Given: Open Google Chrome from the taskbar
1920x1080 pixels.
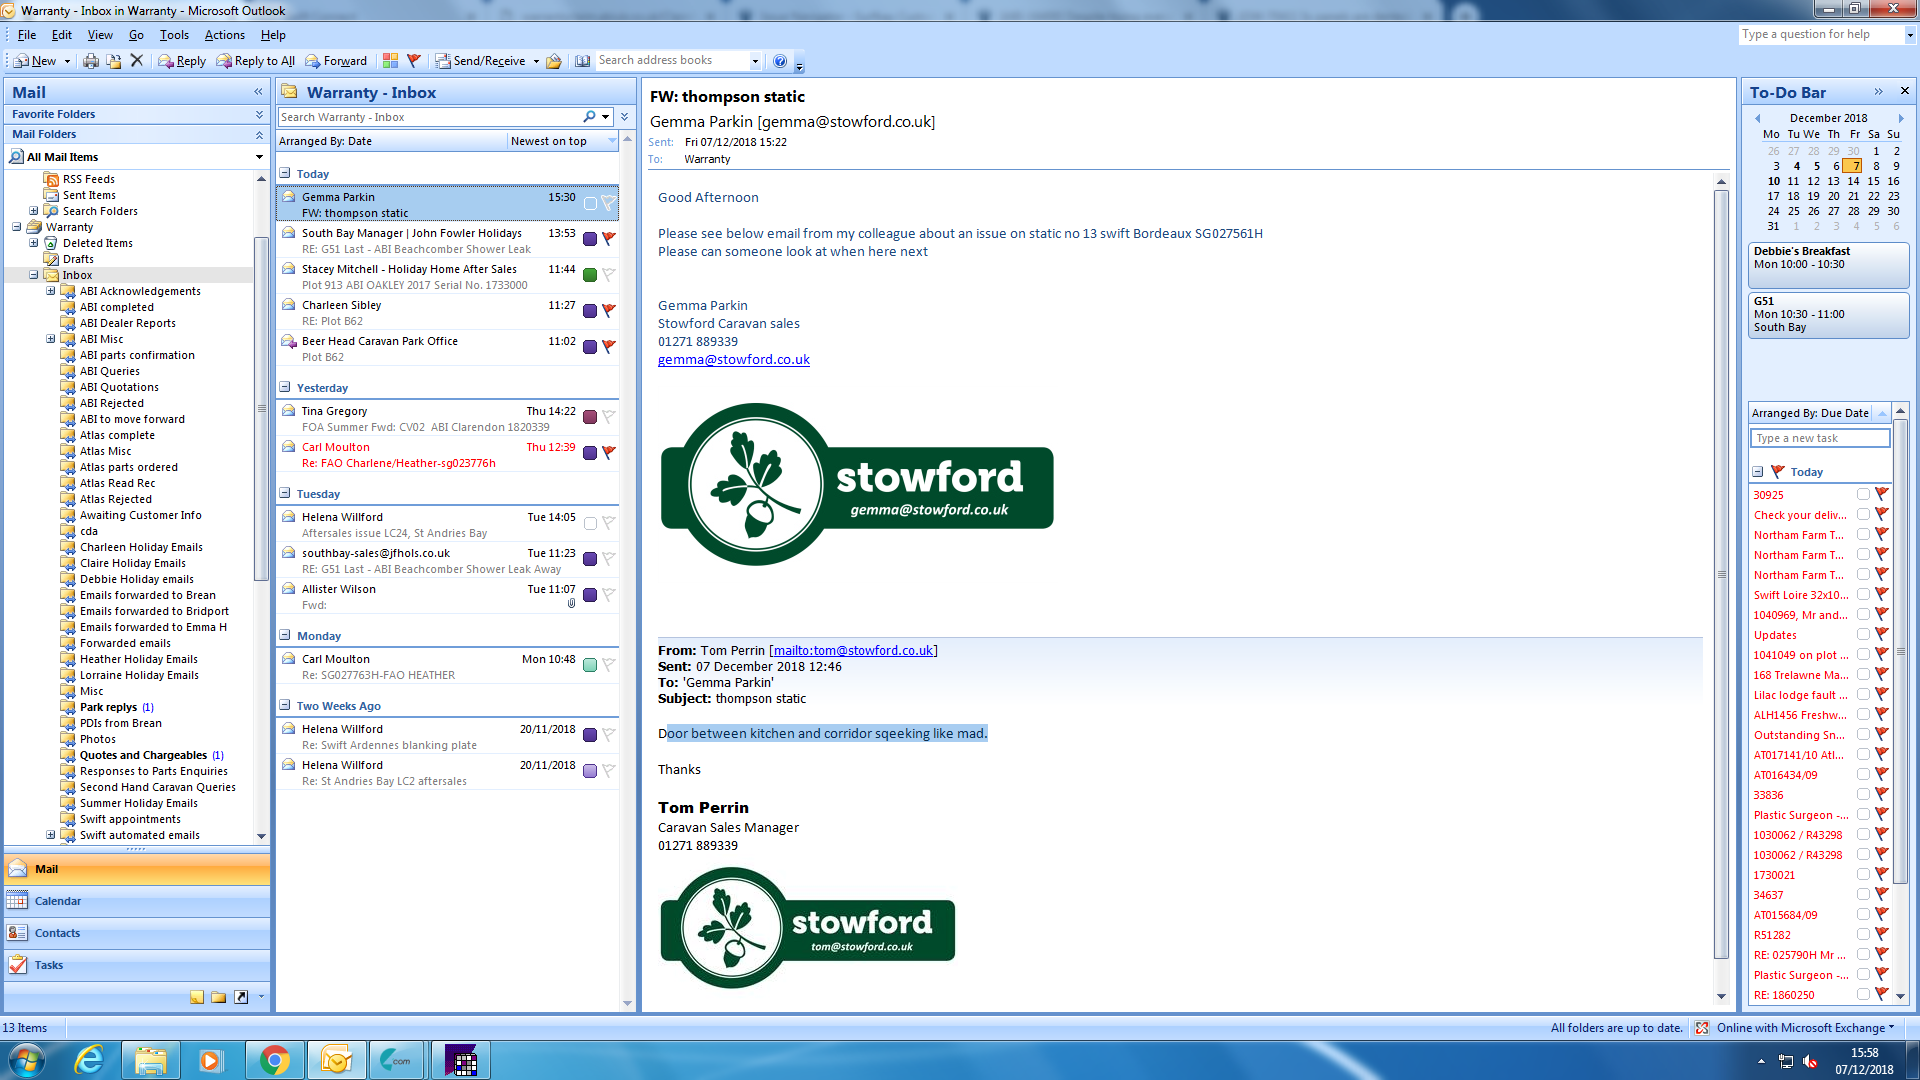Looking at the screenshot, I should point(274,1060).
